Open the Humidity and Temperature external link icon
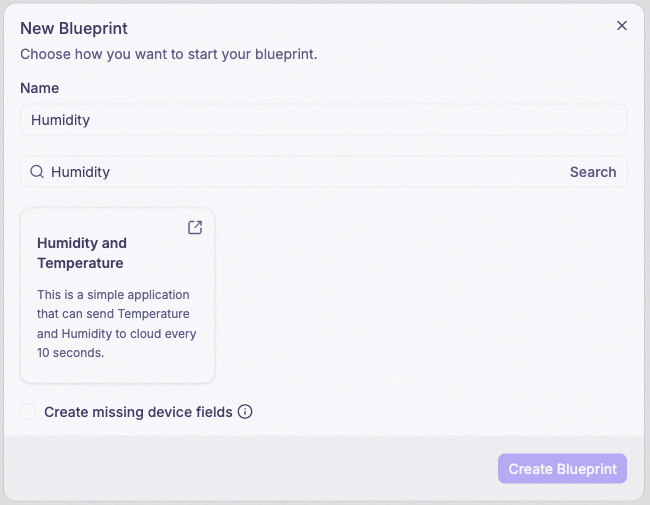The width and height of the screenshot is (650, 505). click(195, 227)
